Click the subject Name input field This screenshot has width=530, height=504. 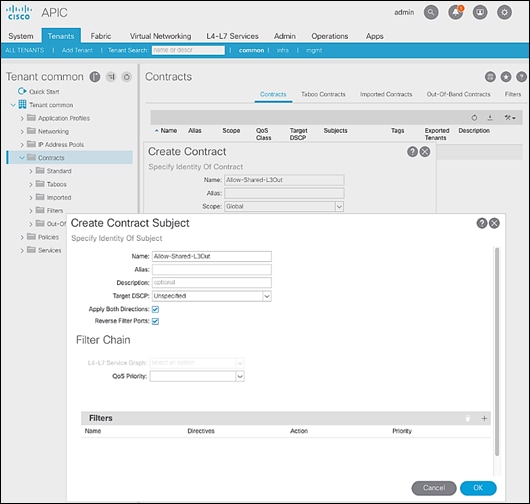coord(212,257)
